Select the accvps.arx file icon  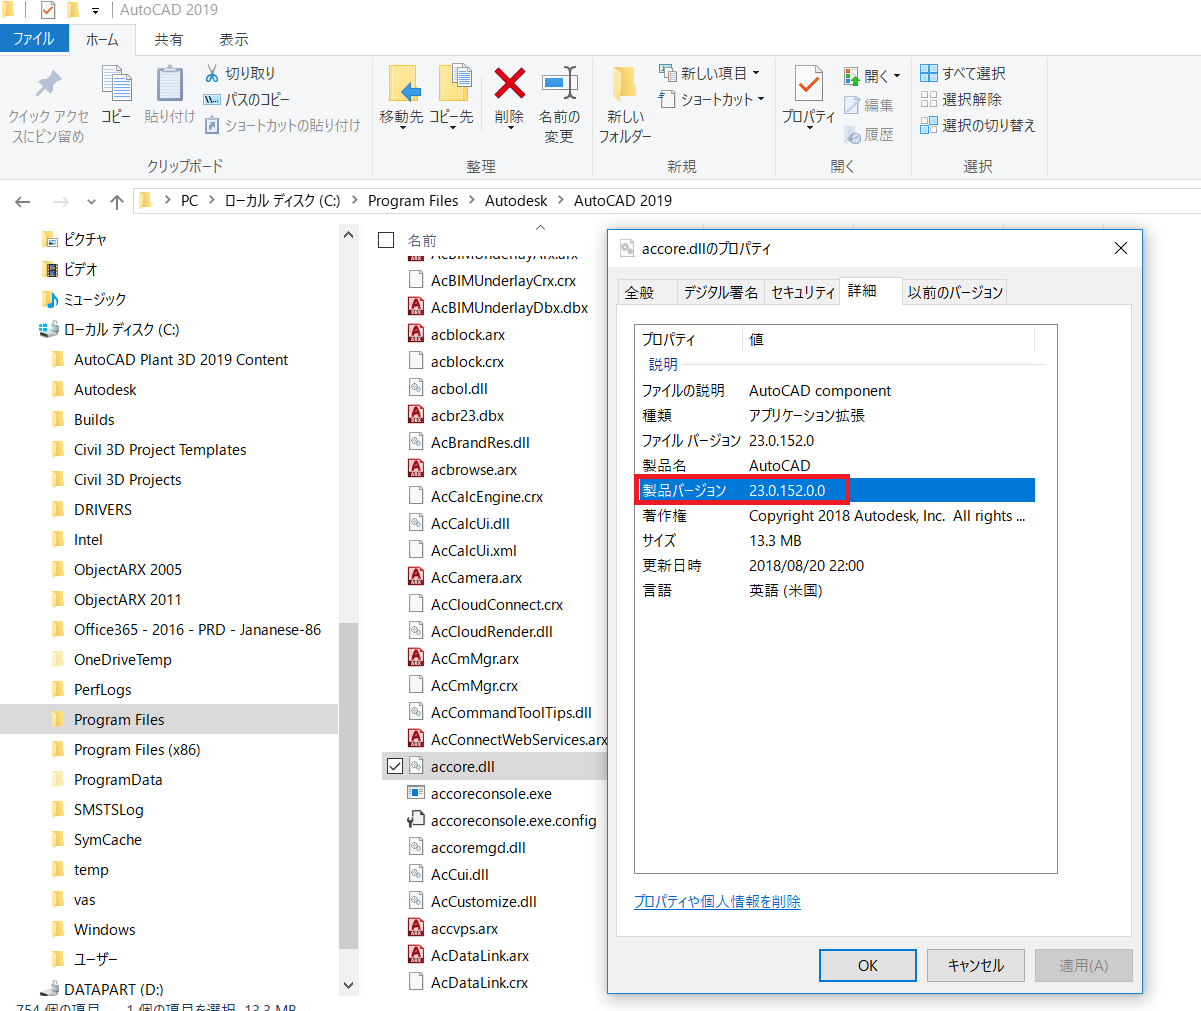(416, 928)
